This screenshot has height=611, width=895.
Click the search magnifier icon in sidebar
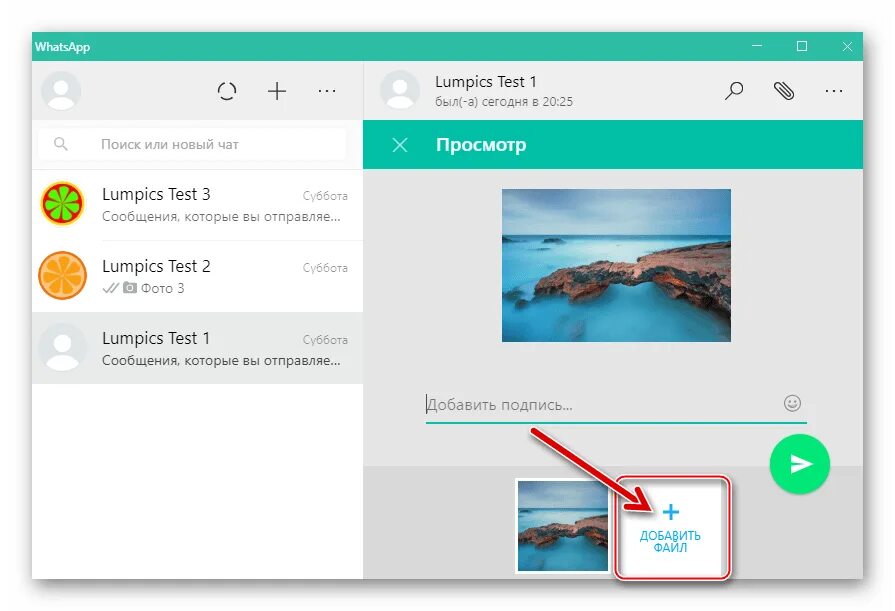pos(61,144)
